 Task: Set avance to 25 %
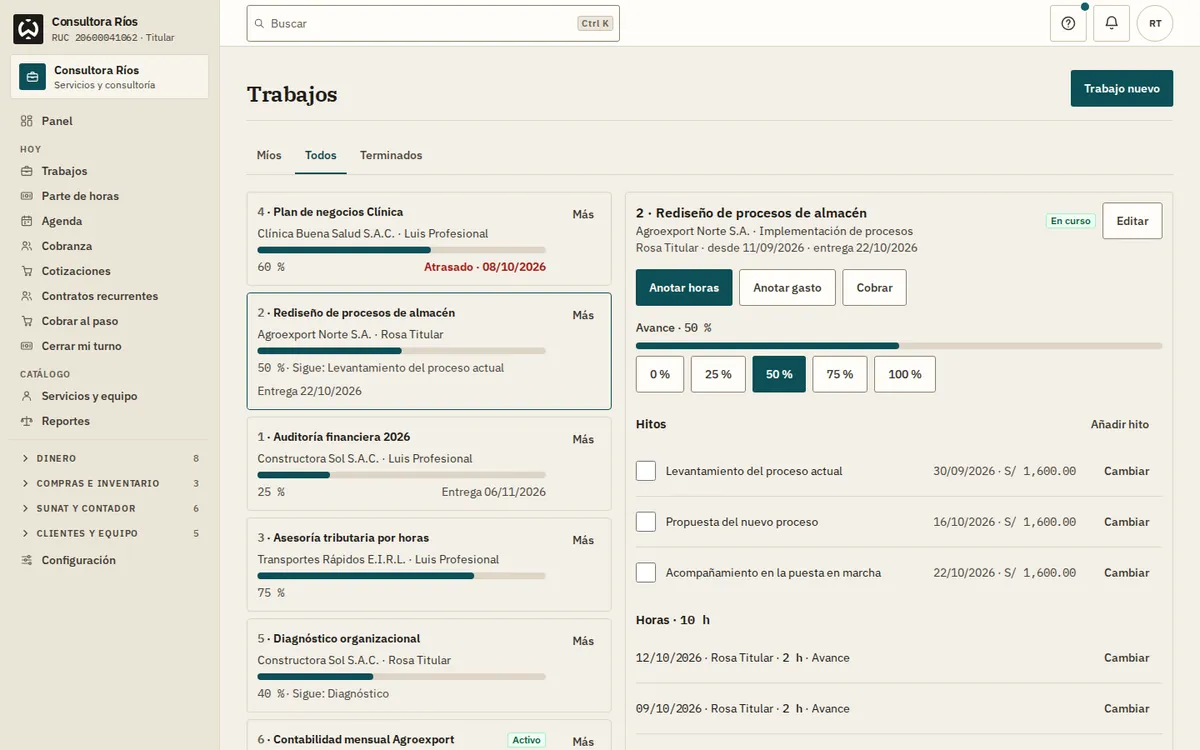tap(718, 374)
